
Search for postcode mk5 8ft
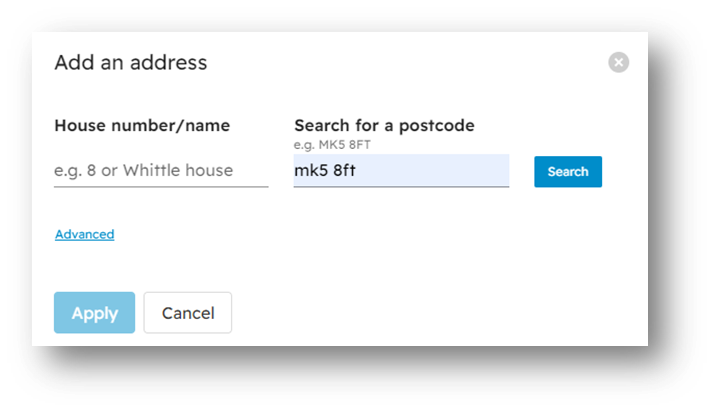(568, 172)
